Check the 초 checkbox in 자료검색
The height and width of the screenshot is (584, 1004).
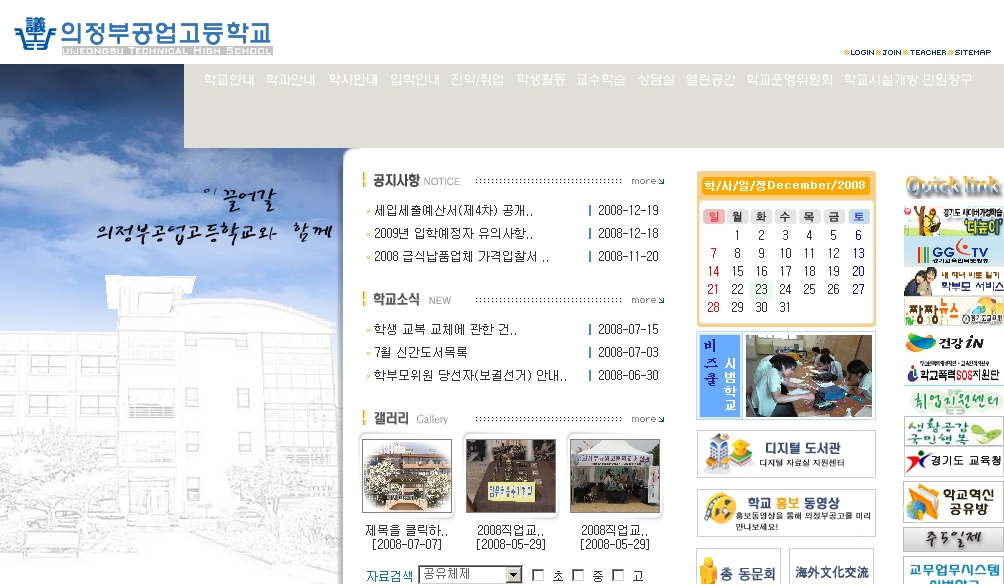[538, 575]
